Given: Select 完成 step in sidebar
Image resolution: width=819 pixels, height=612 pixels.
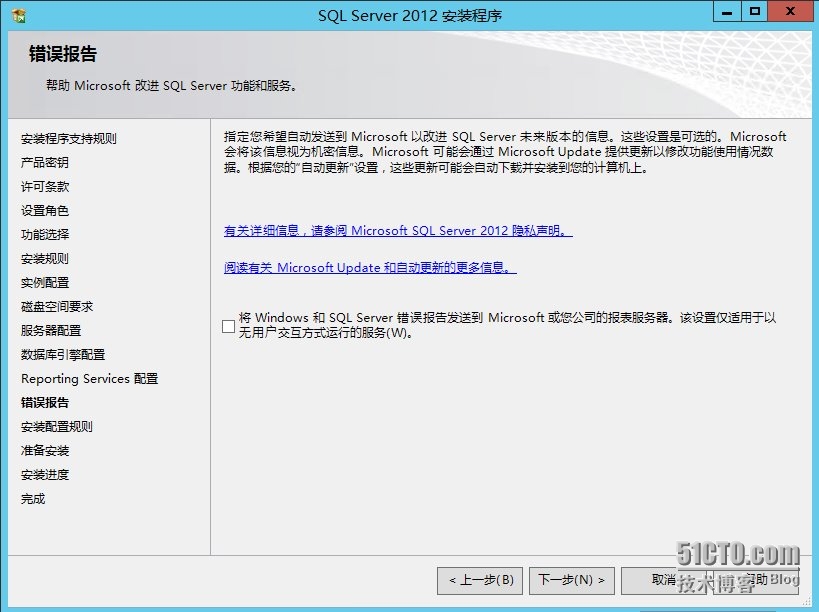Looking at the screenshot, I should coord(33,499).
